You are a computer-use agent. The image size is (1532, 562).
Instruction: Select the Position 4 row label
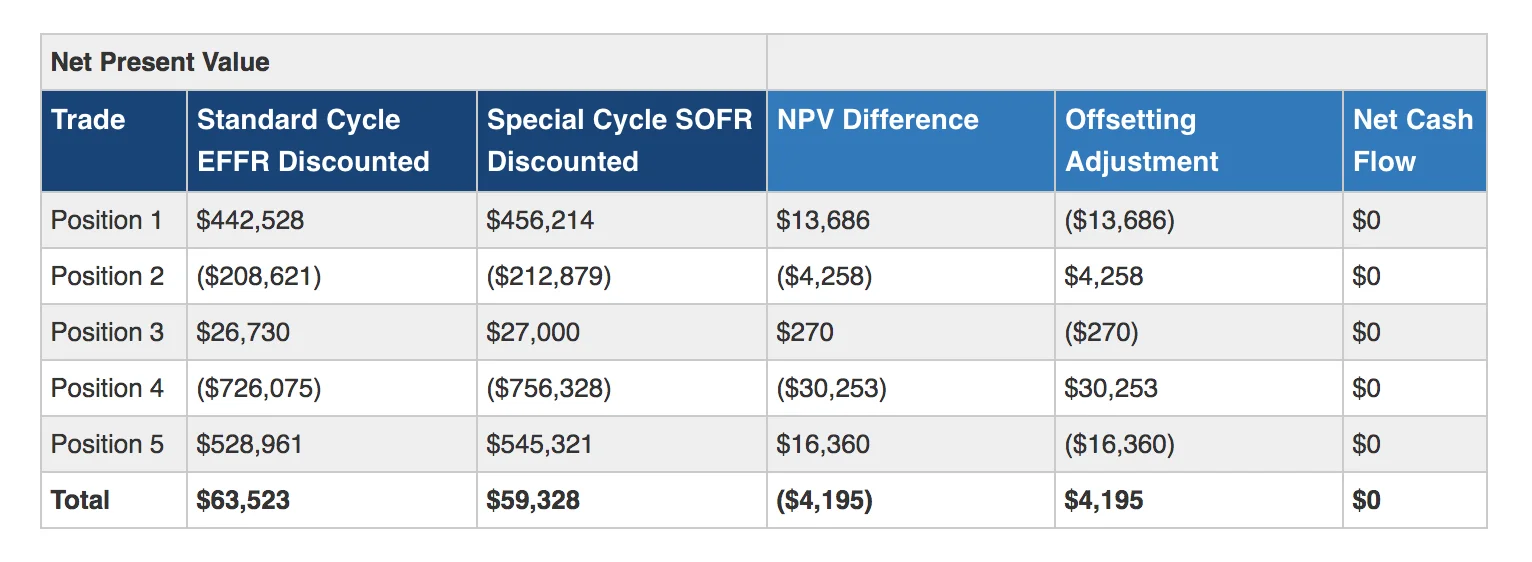coord(107,388)
